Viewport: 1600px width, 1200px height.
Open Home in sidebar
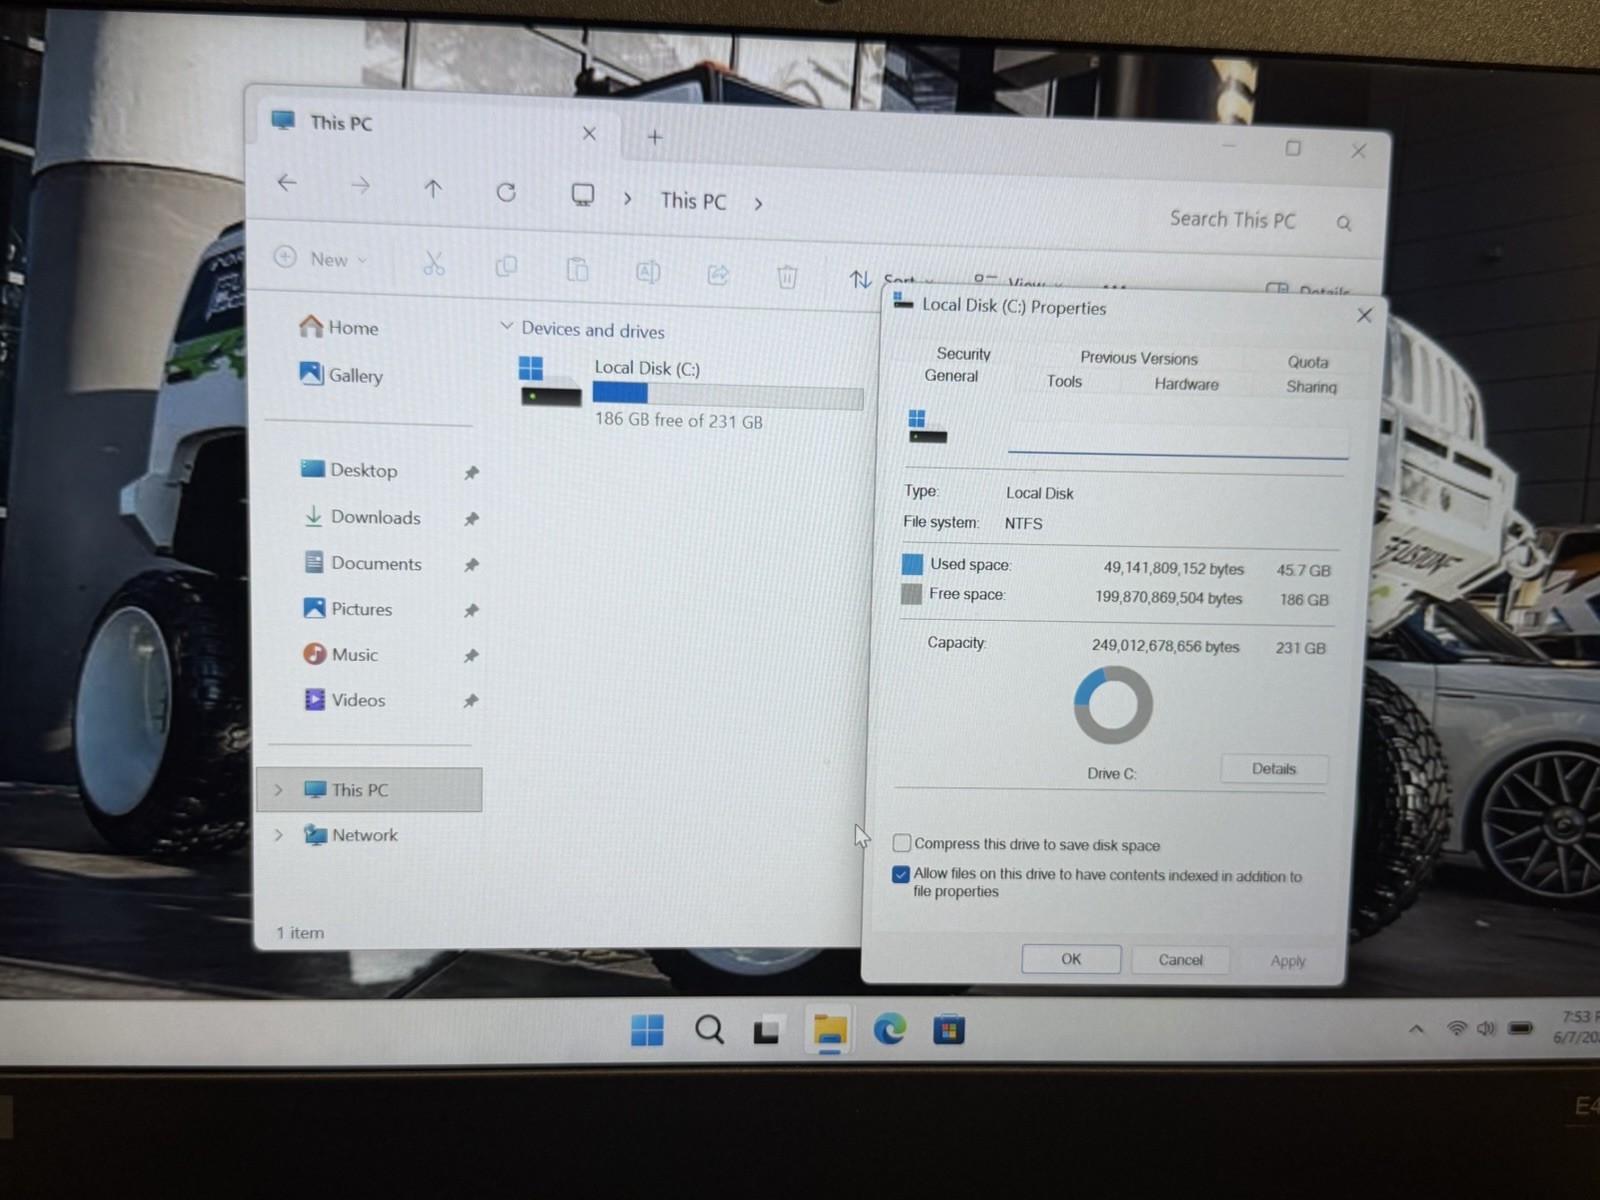339,327
